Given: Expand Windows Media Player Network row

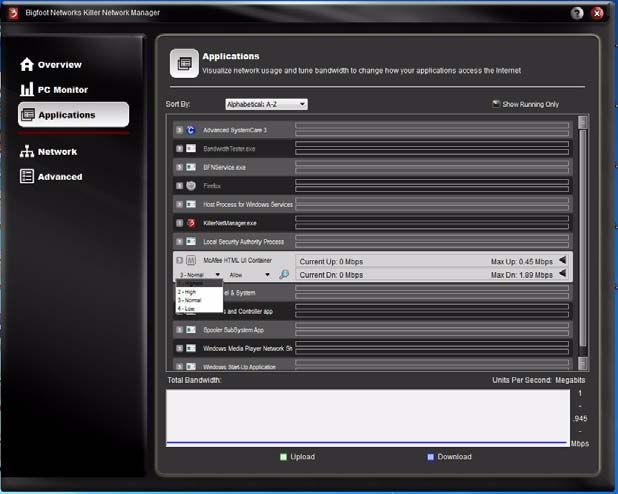Looking at the screenshot, I should [x=179, y=348].
